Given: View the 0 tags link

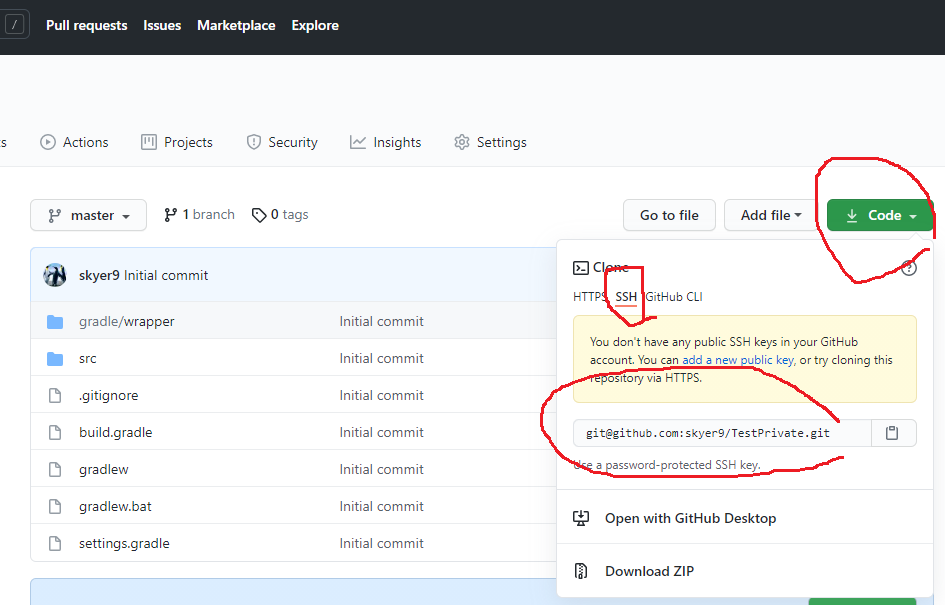Looking at the screenshot, I should (x=280, y=215).
